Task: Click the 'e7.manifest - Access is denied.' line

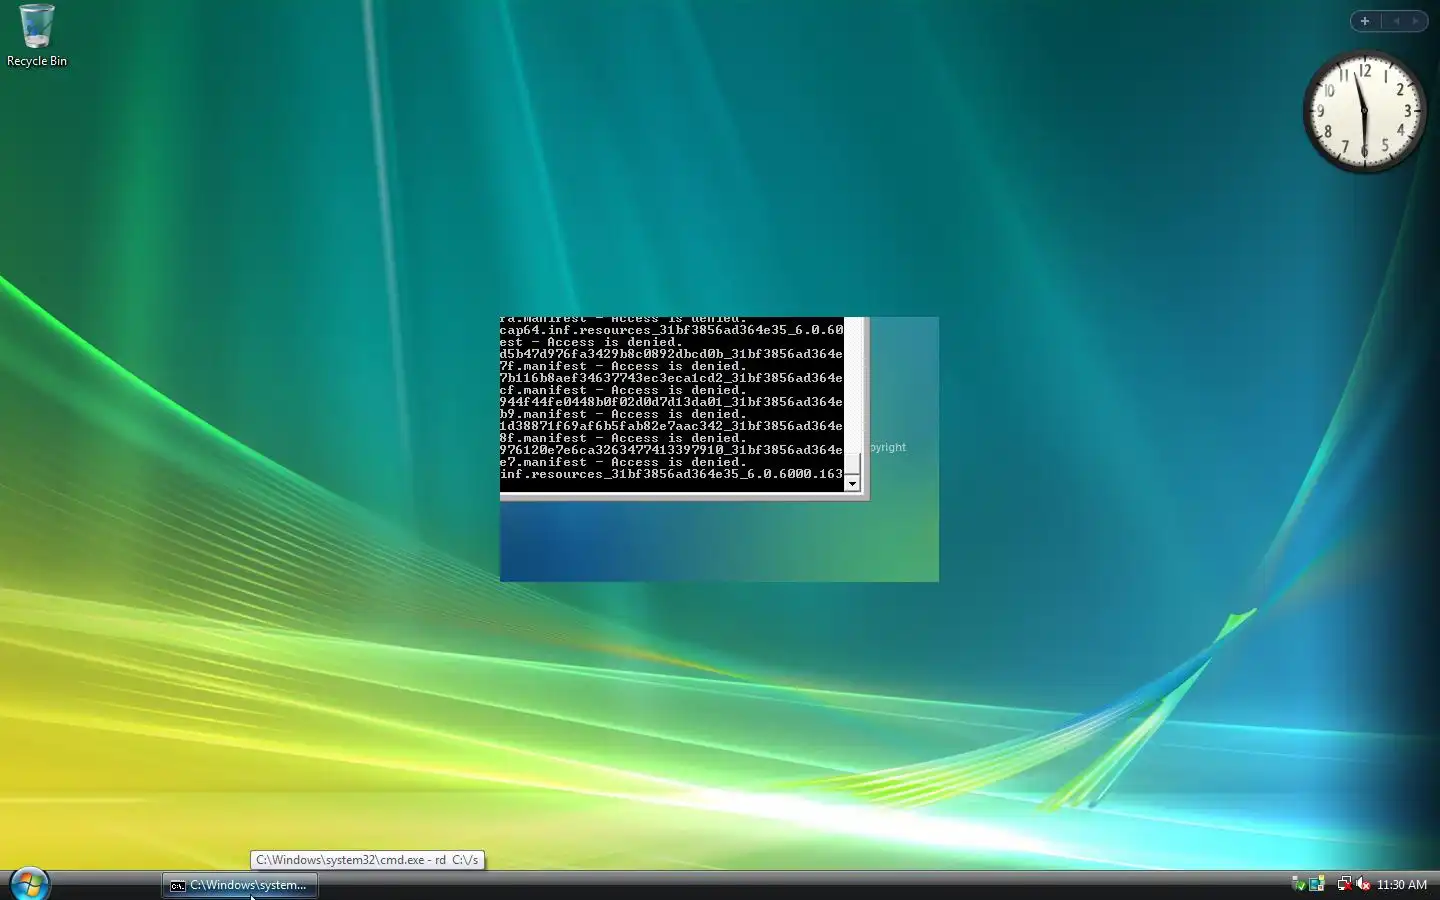Action: point(623,462)
